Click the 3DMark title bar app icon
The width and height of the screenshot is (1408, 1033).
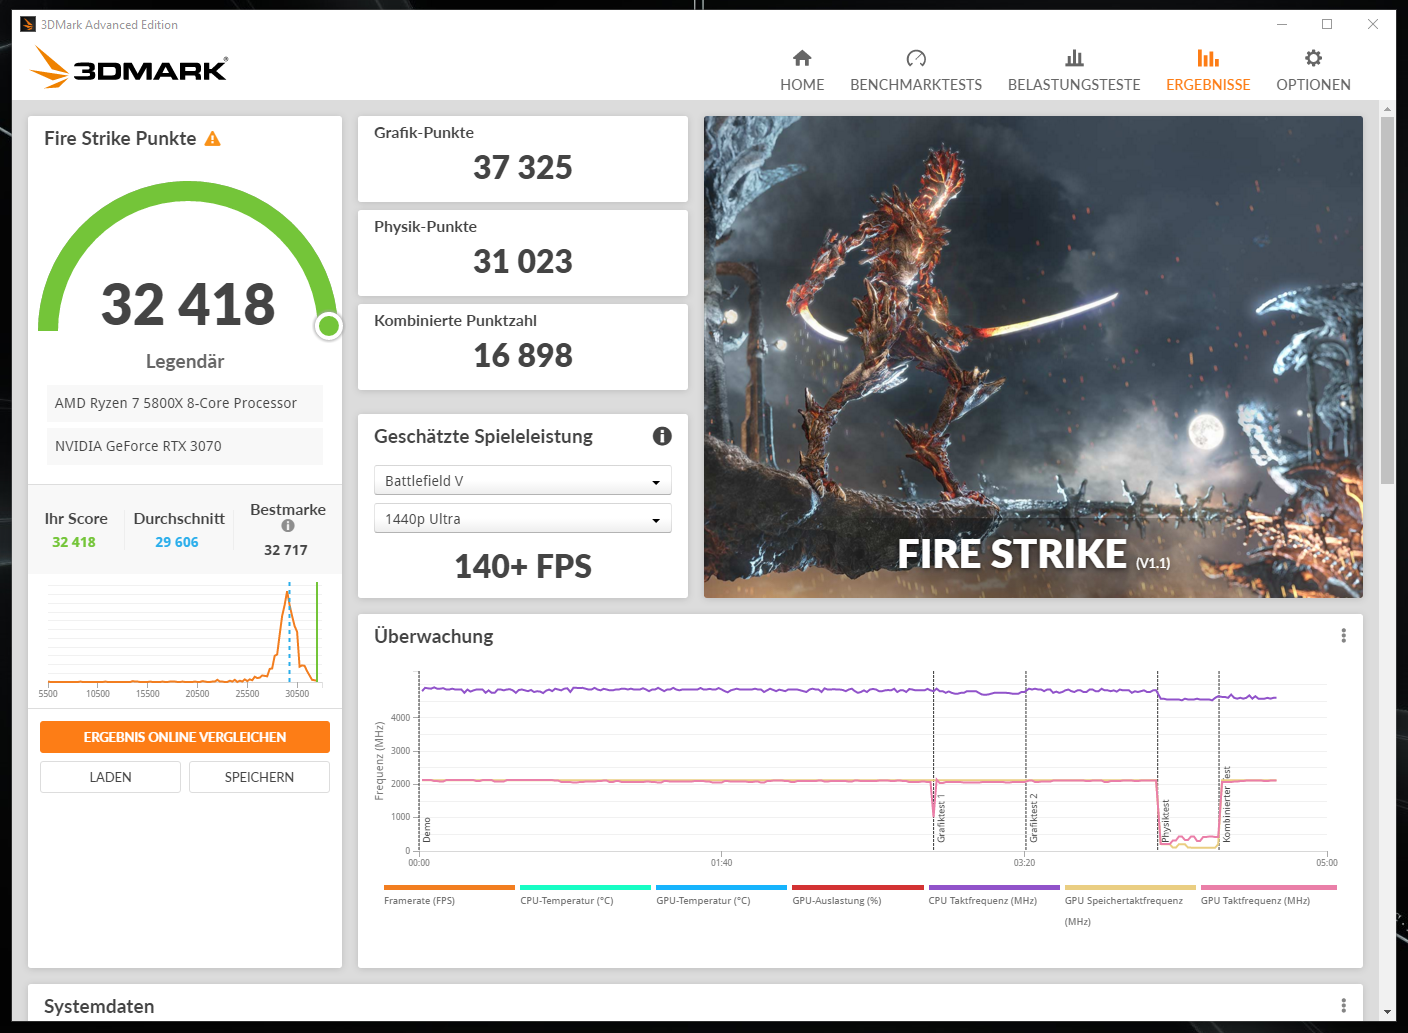[28, 24]
